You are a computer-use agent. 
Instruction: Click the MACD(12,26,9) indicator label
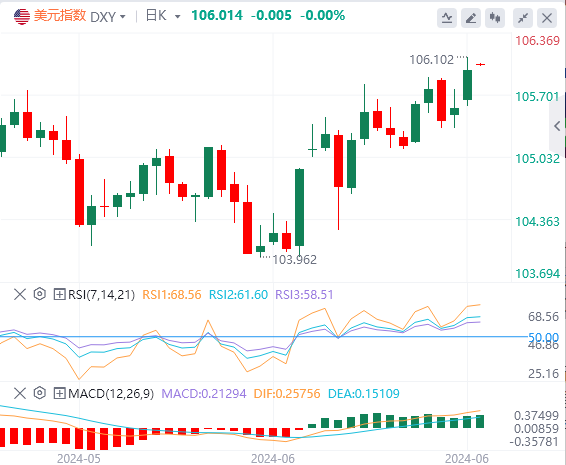pyautogui.click(x=111, y=394)
